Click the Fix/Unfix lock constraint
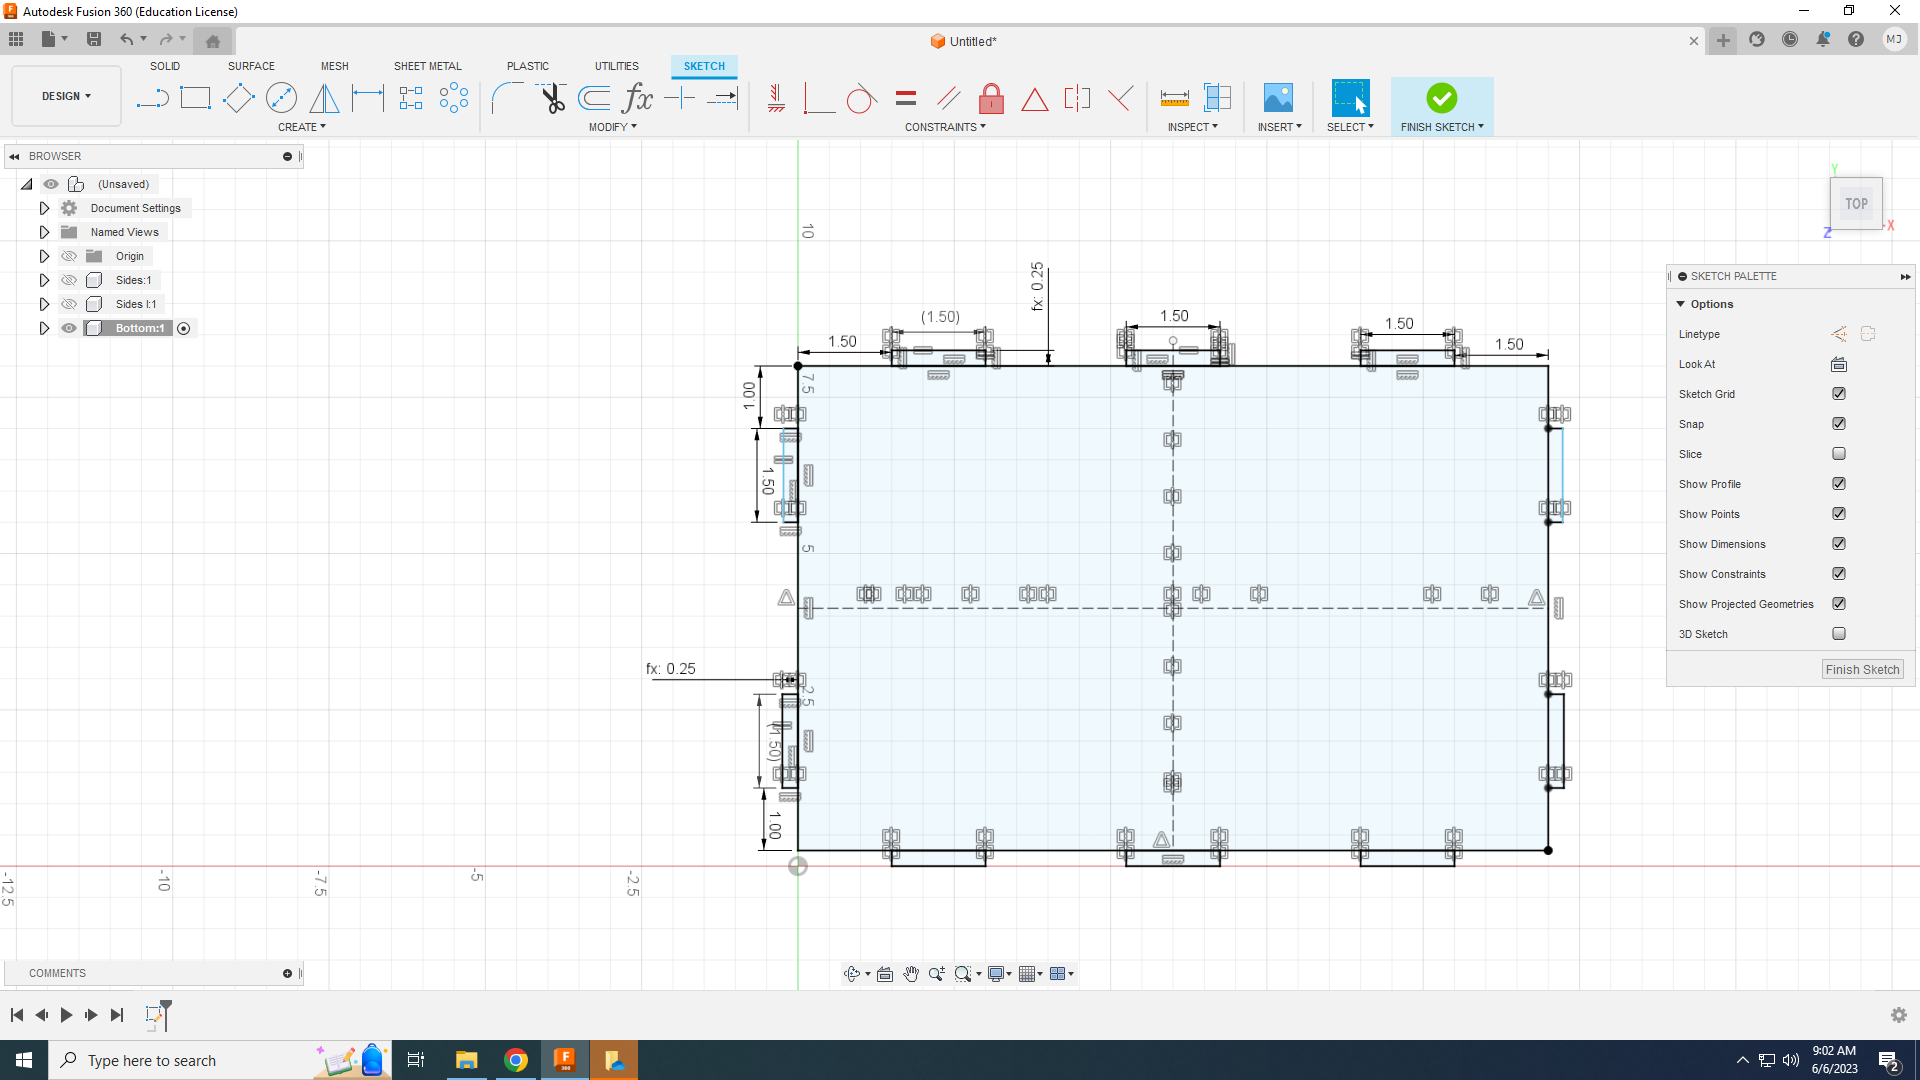Image resolution: width=1920 pixels, height=1080 pixels. [x=991, y=98]
